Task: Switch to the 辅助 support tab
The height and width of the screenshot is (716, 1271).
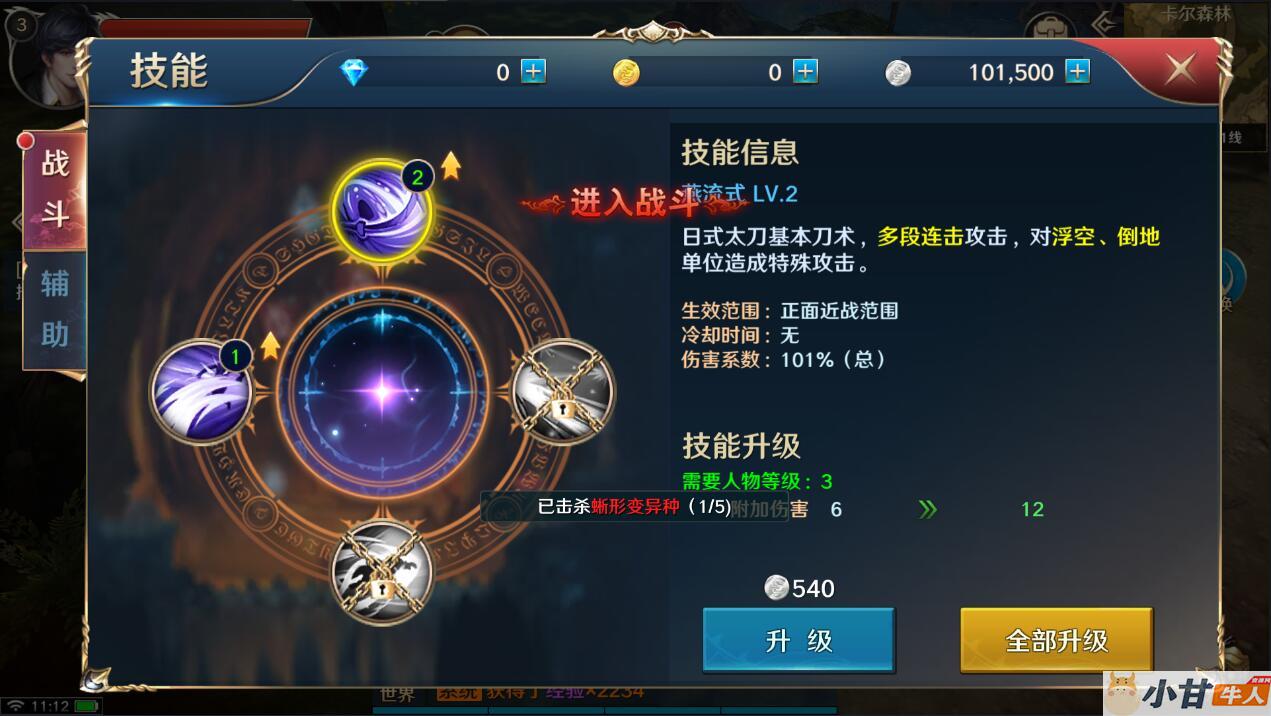Action: pos(54,310)
